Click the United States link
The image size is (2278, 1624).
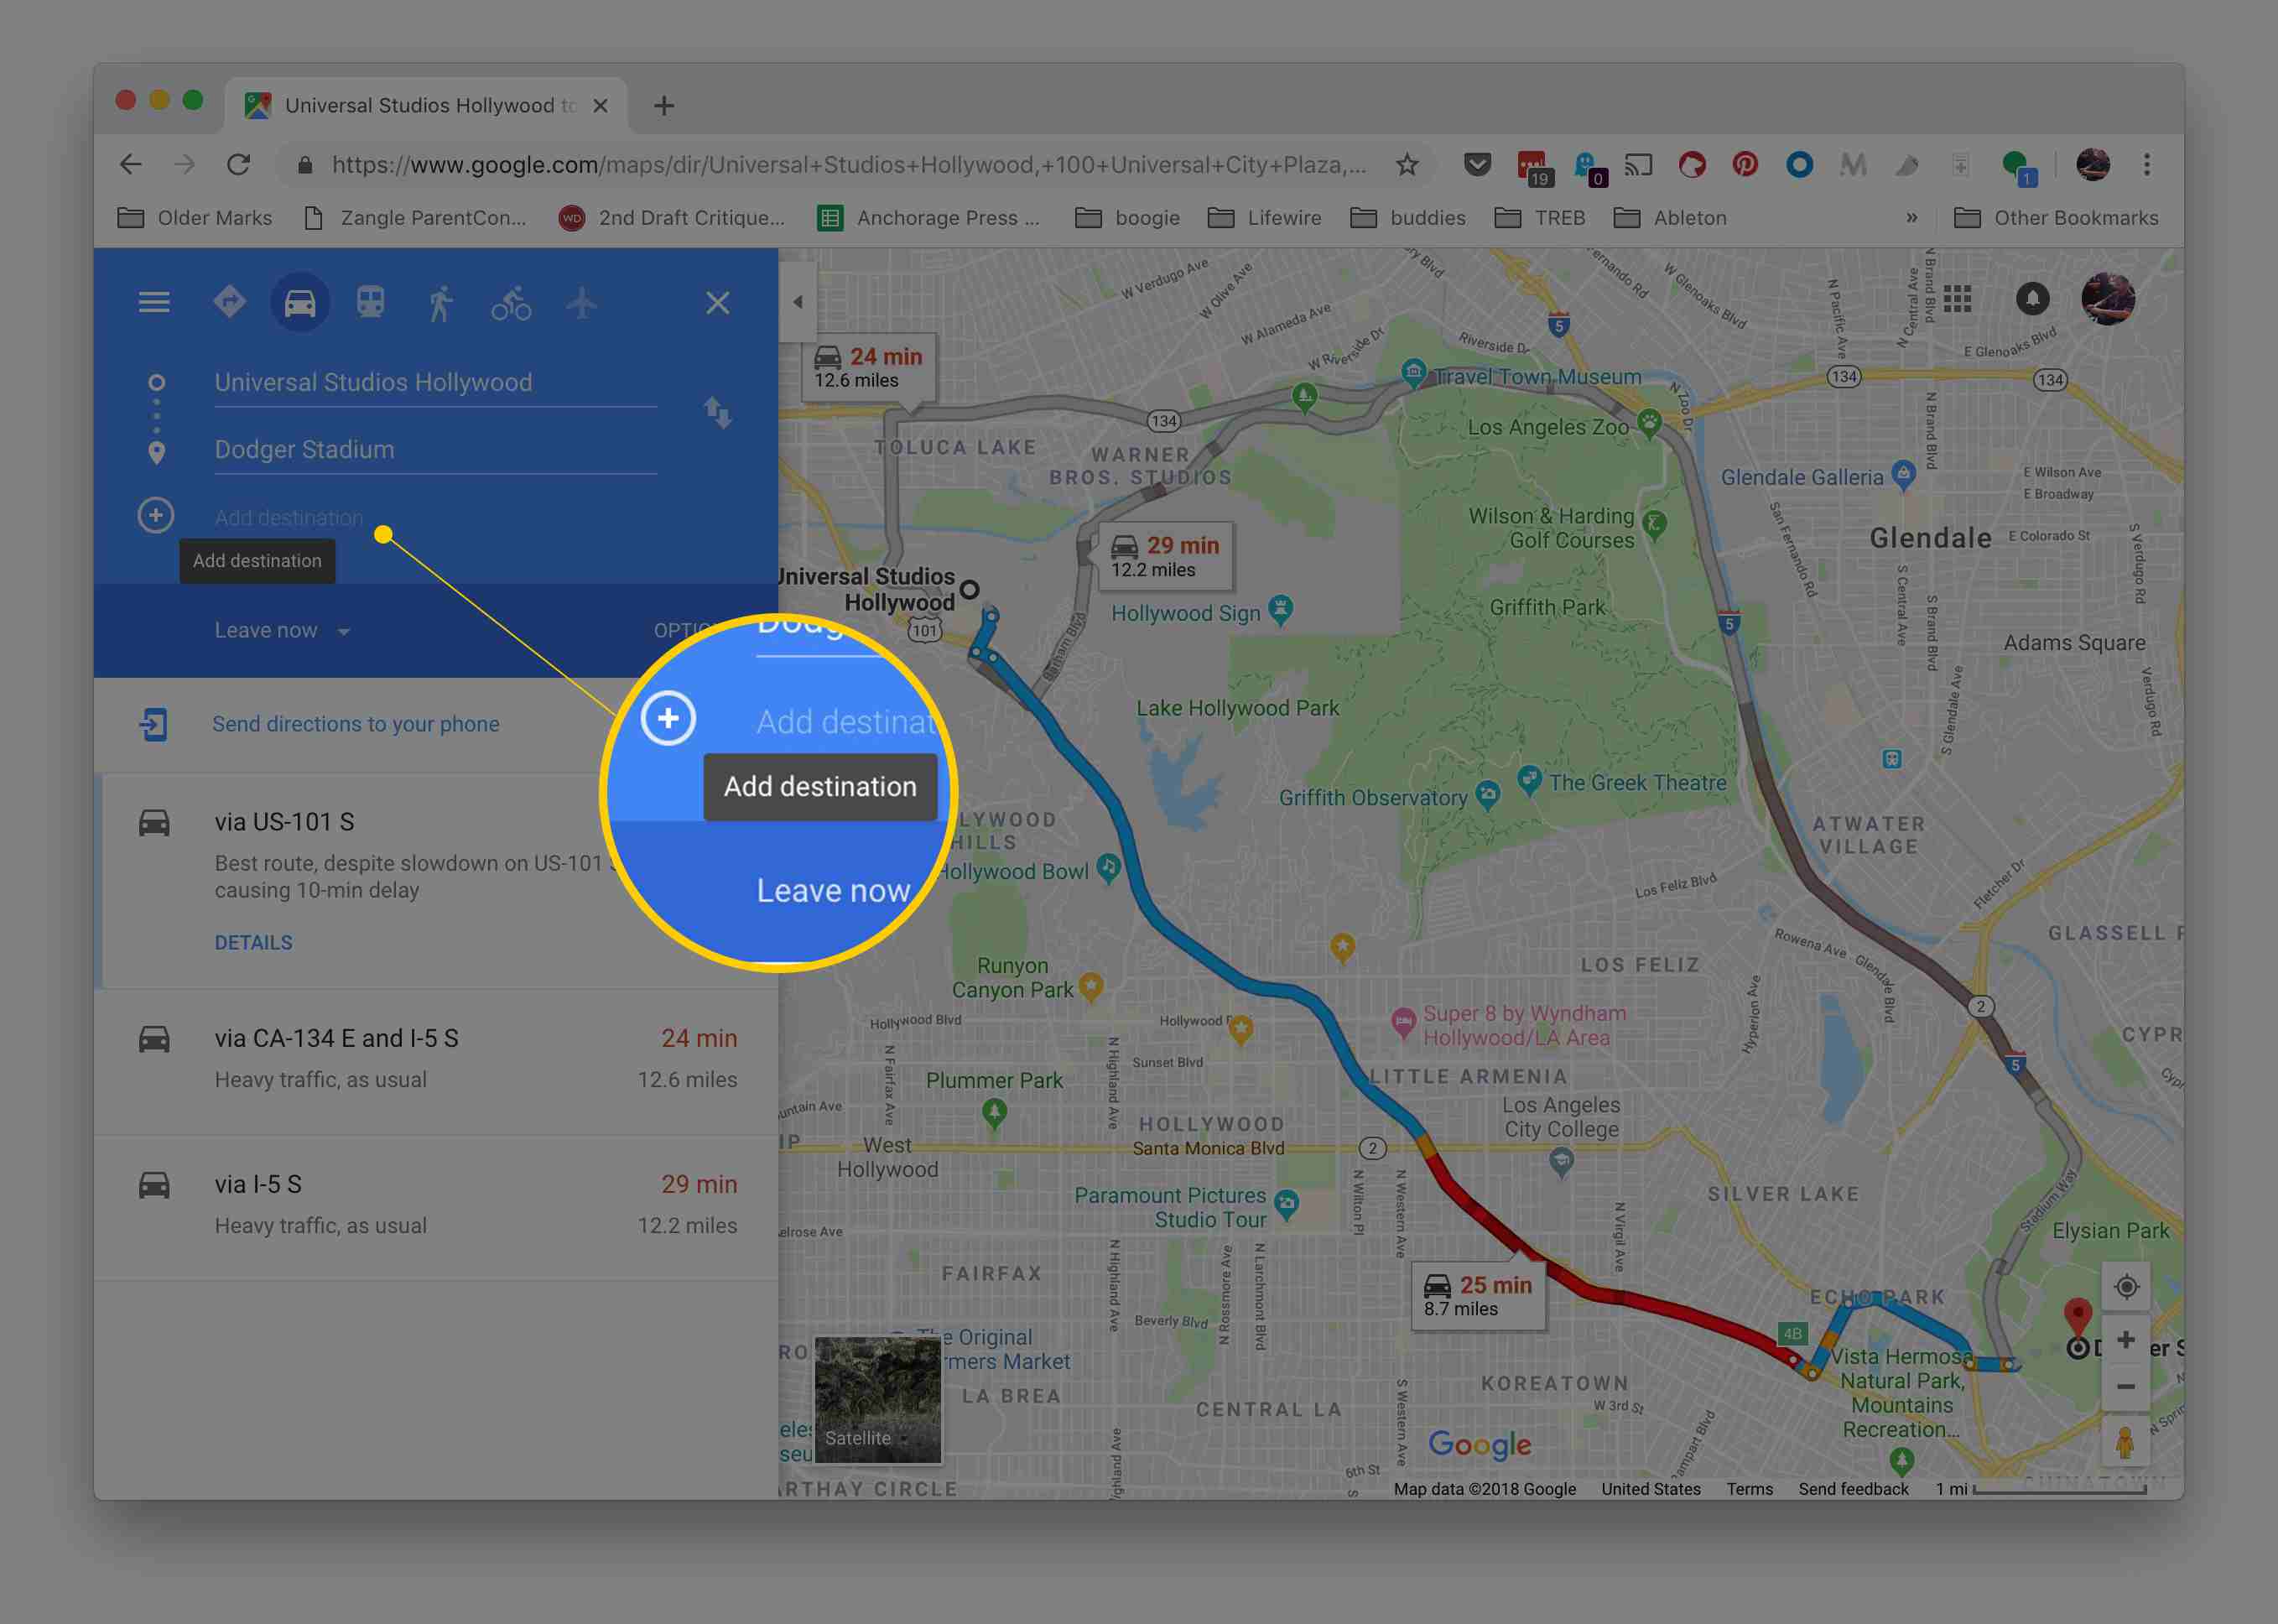1650,1489
